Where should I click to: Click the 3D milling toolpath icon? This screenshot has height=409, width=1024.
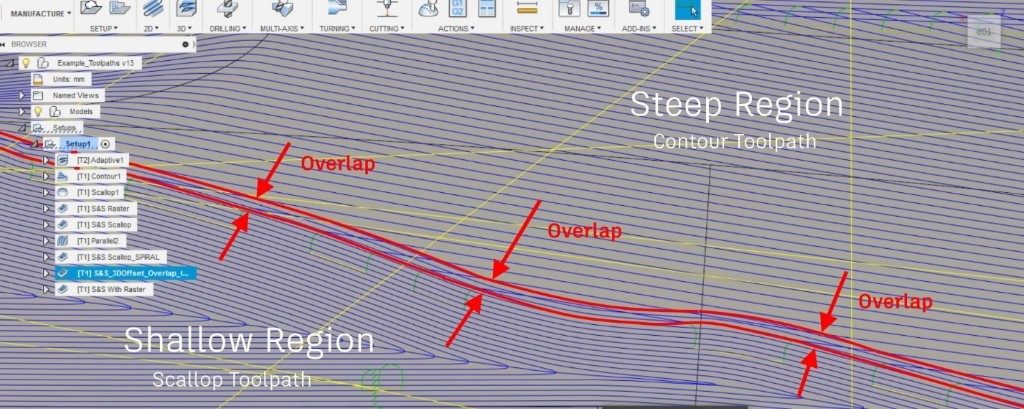[x=185, y=7]
